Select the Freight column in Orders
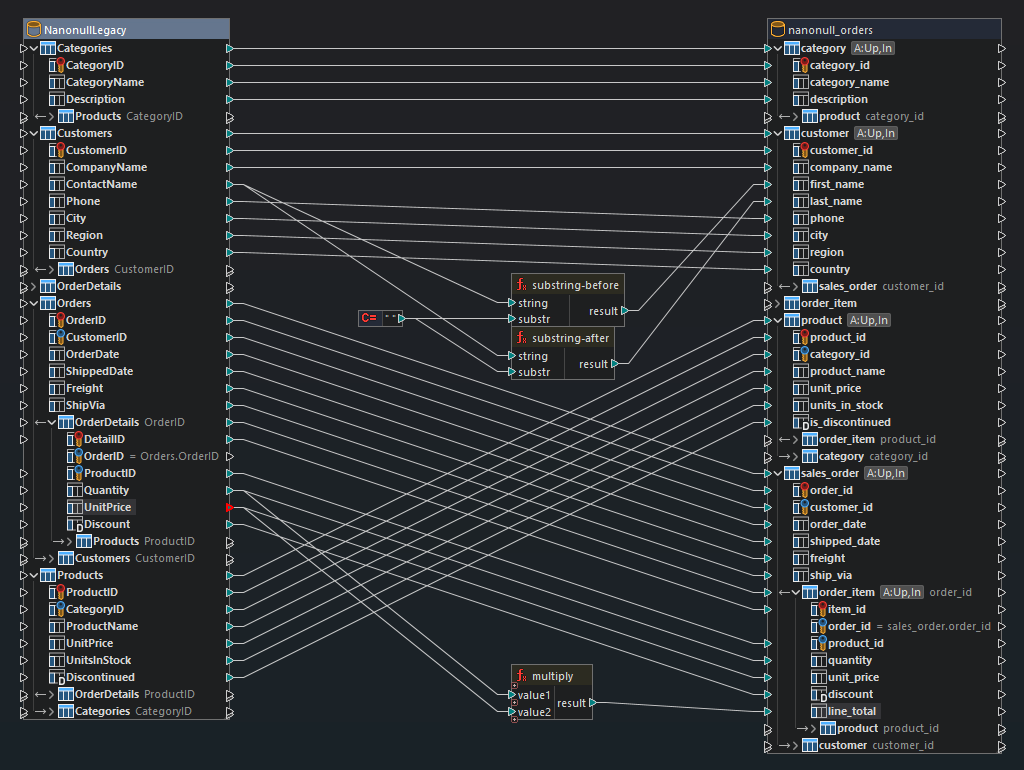Viewport: 1024px width, 770px height. (x=76, y=388)
